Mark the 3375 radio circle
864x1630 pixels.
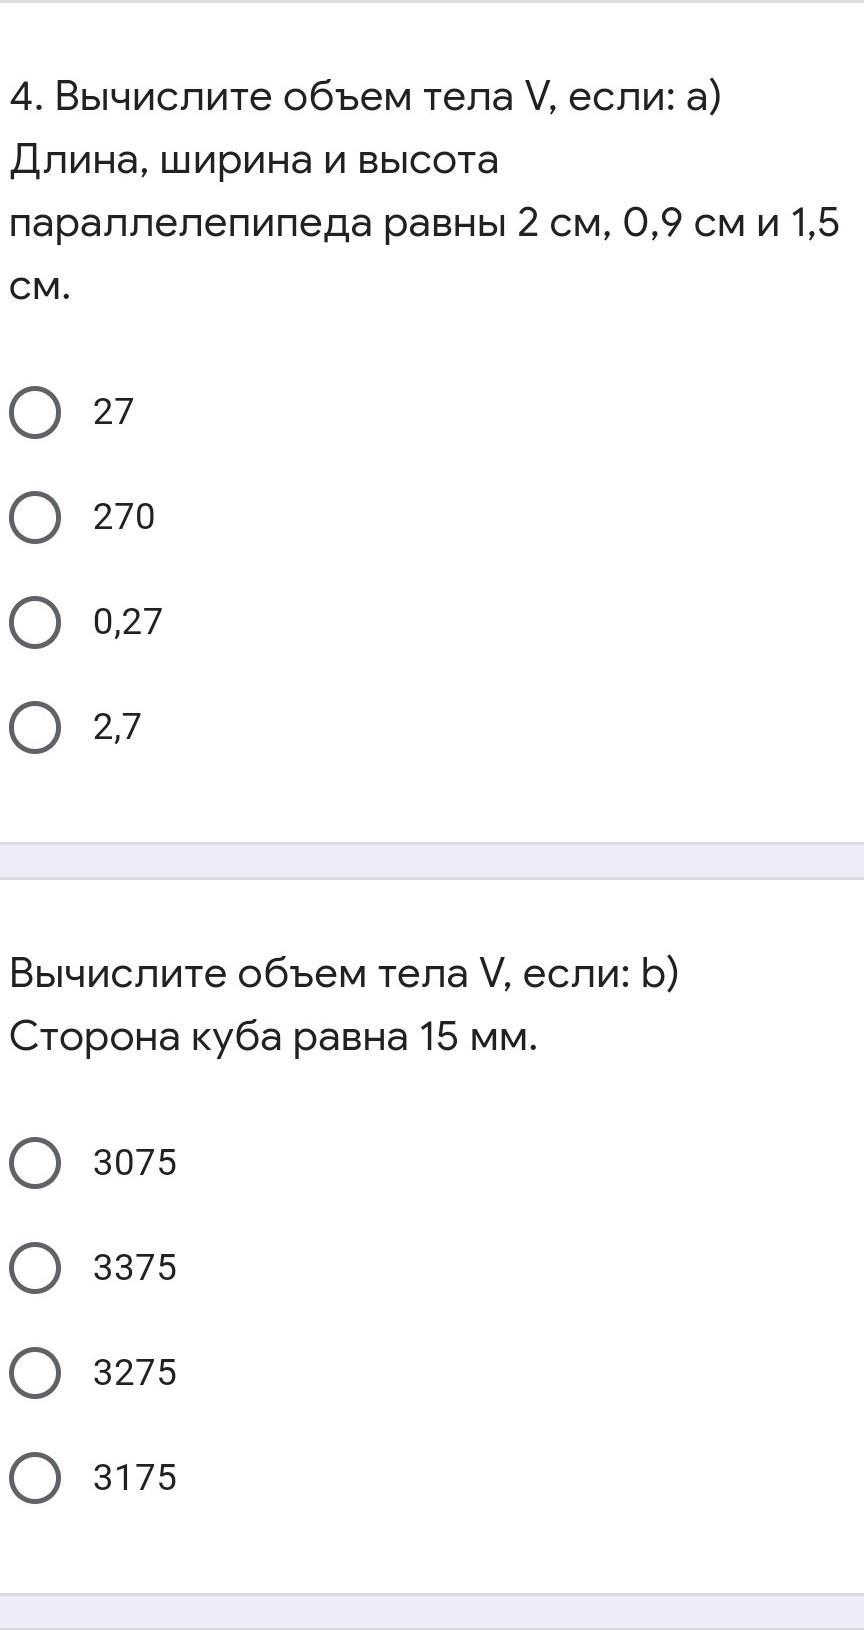click(35, 1267)
